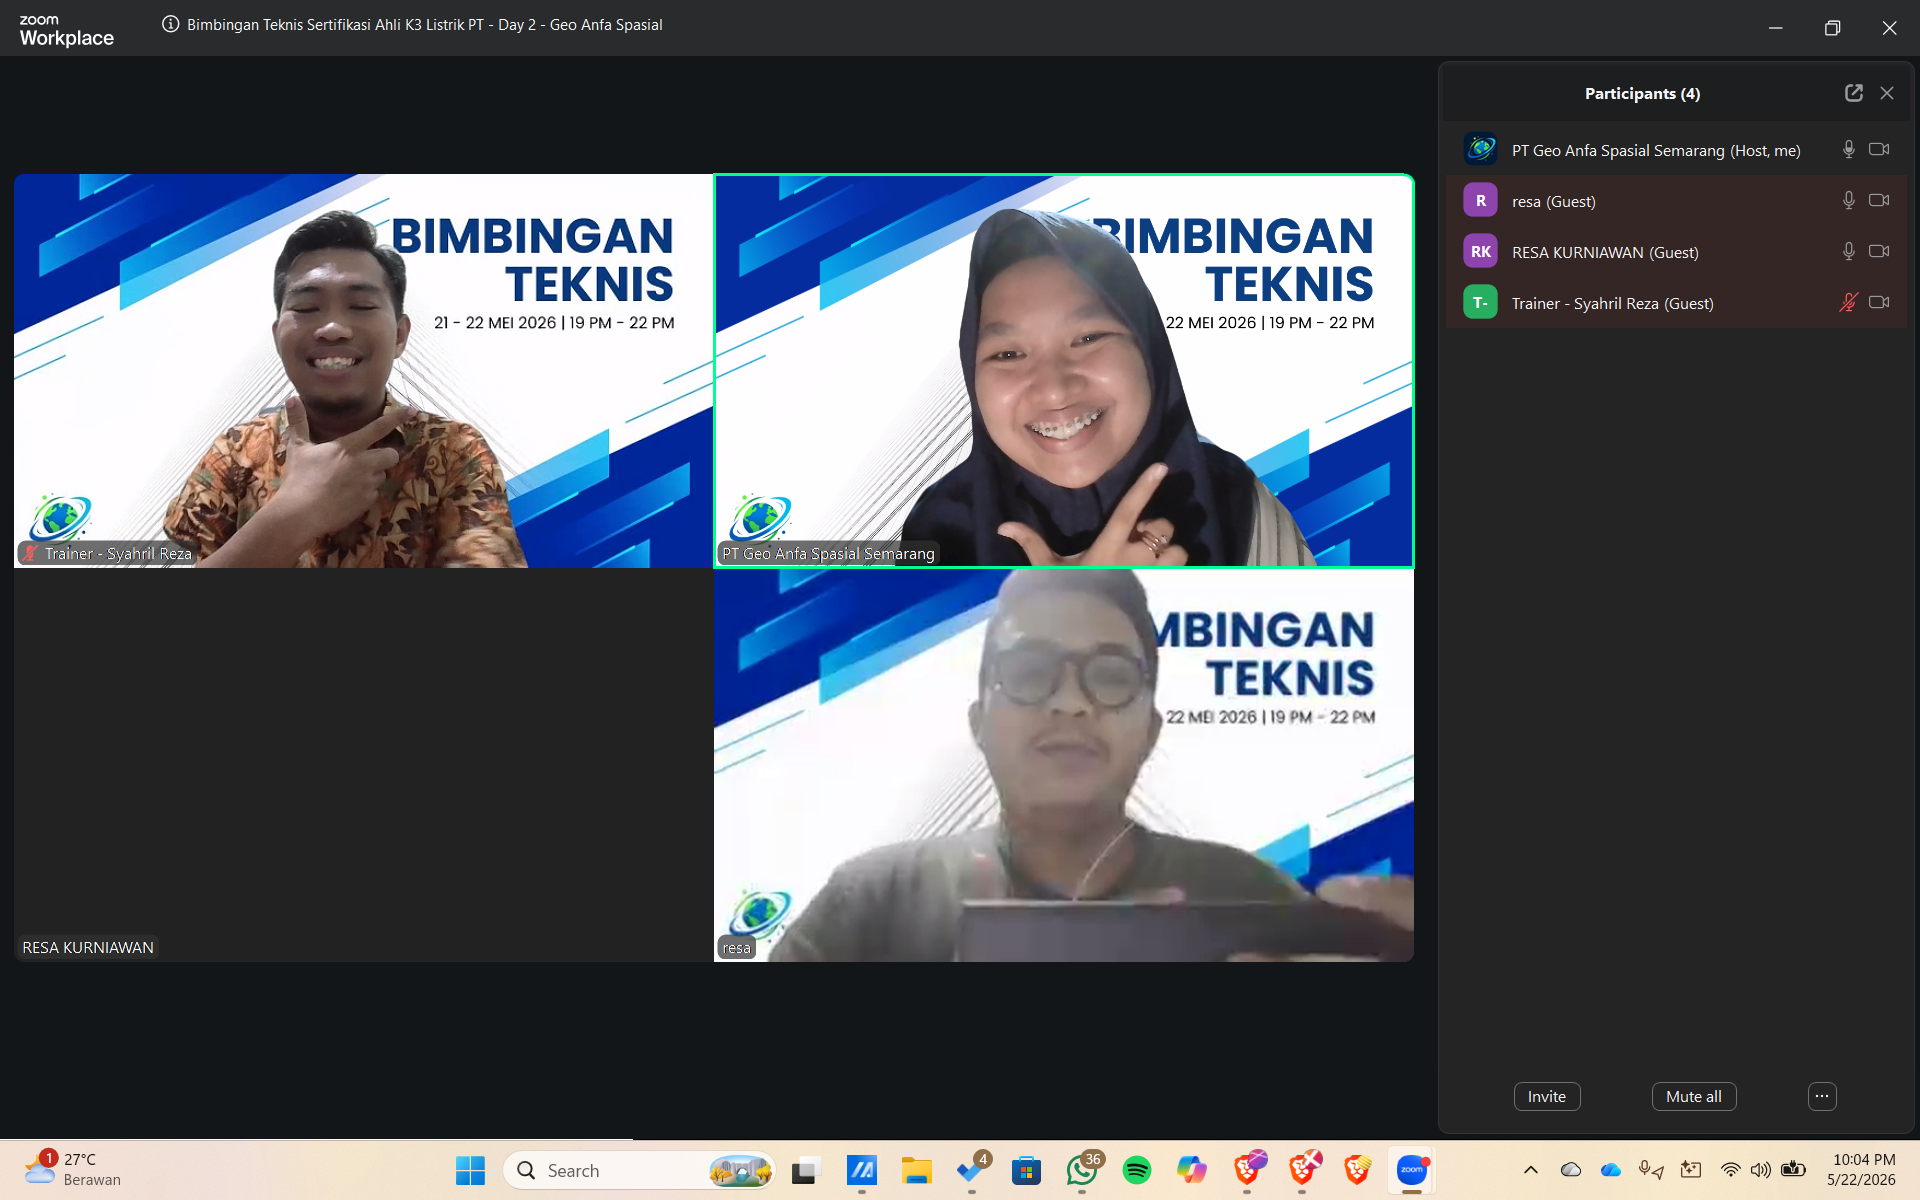Select PT Geo Anfa Spasial Semarang video tile
1920x1200 pixels.
[1064, 371]
